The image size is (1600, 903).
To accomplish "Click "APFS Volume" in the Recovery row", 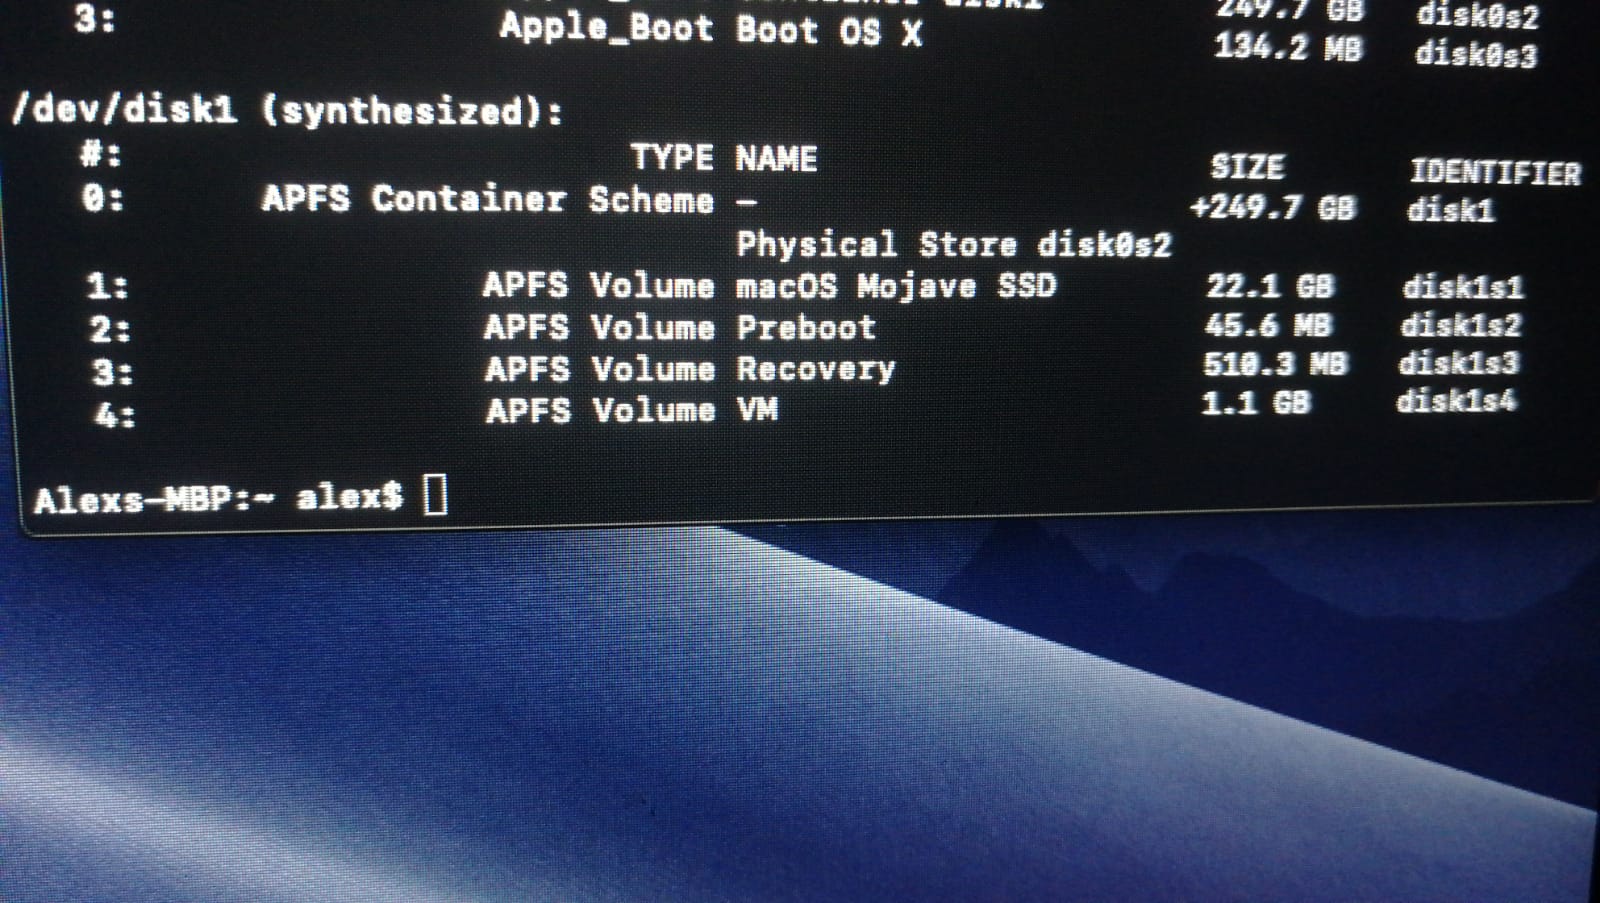I will click(600, 370).
